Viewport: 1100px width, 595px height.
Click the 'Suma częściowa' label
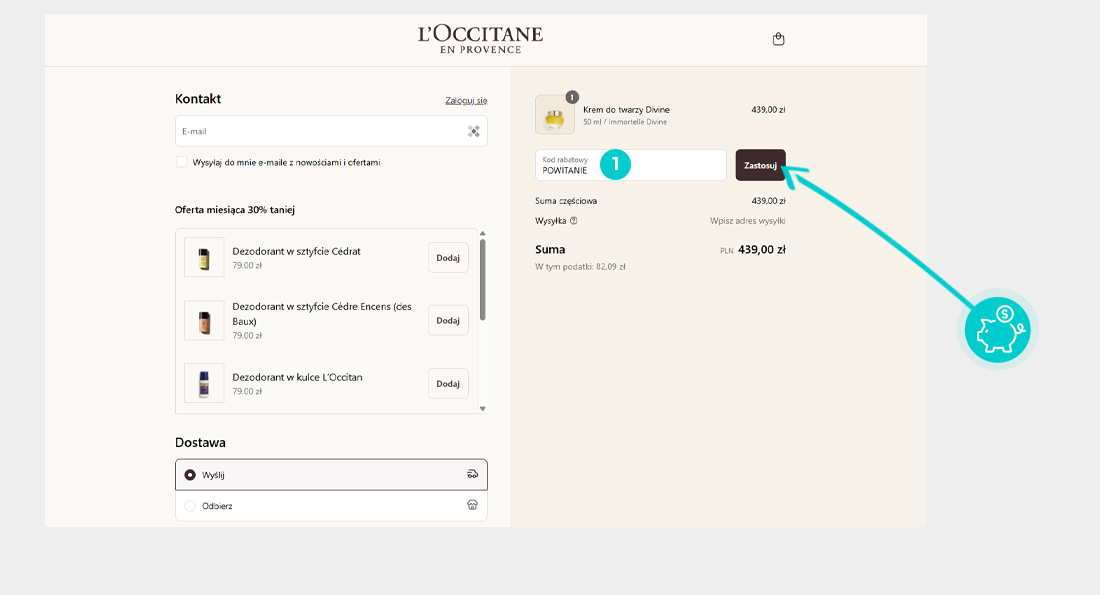pyautogui.click(x=566, y=201)
